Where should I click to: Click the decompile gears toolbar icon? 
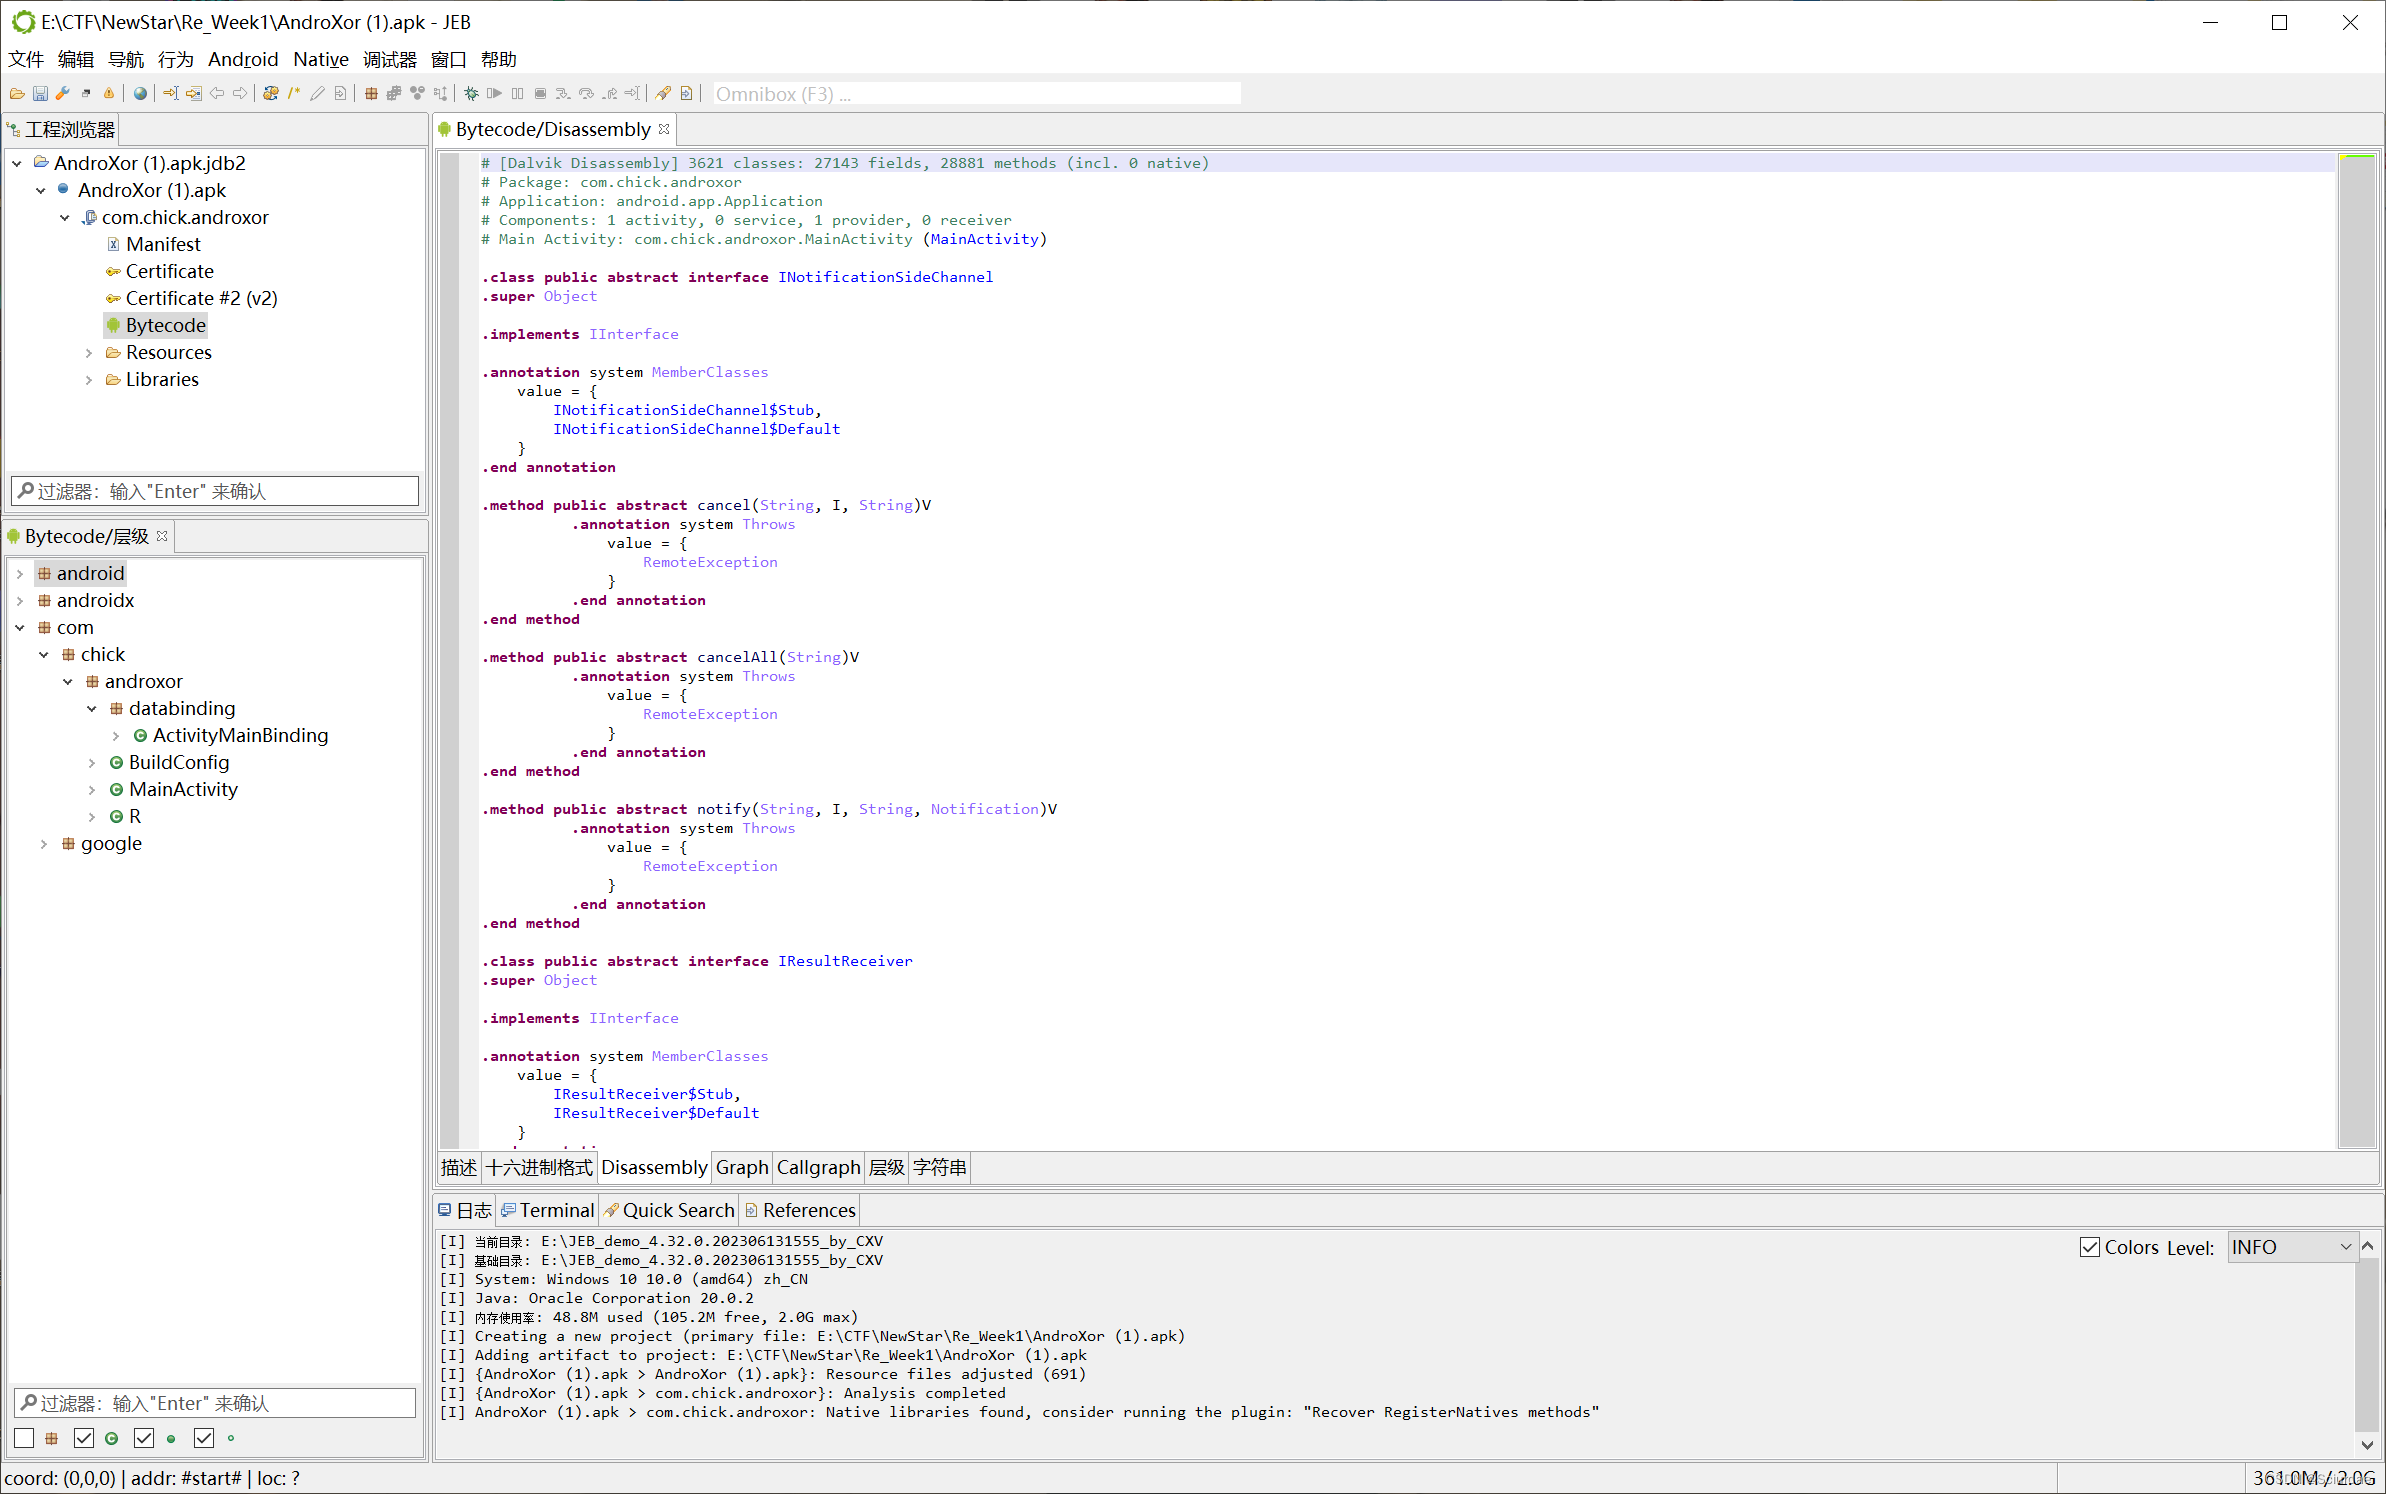(x=271, y=94)
